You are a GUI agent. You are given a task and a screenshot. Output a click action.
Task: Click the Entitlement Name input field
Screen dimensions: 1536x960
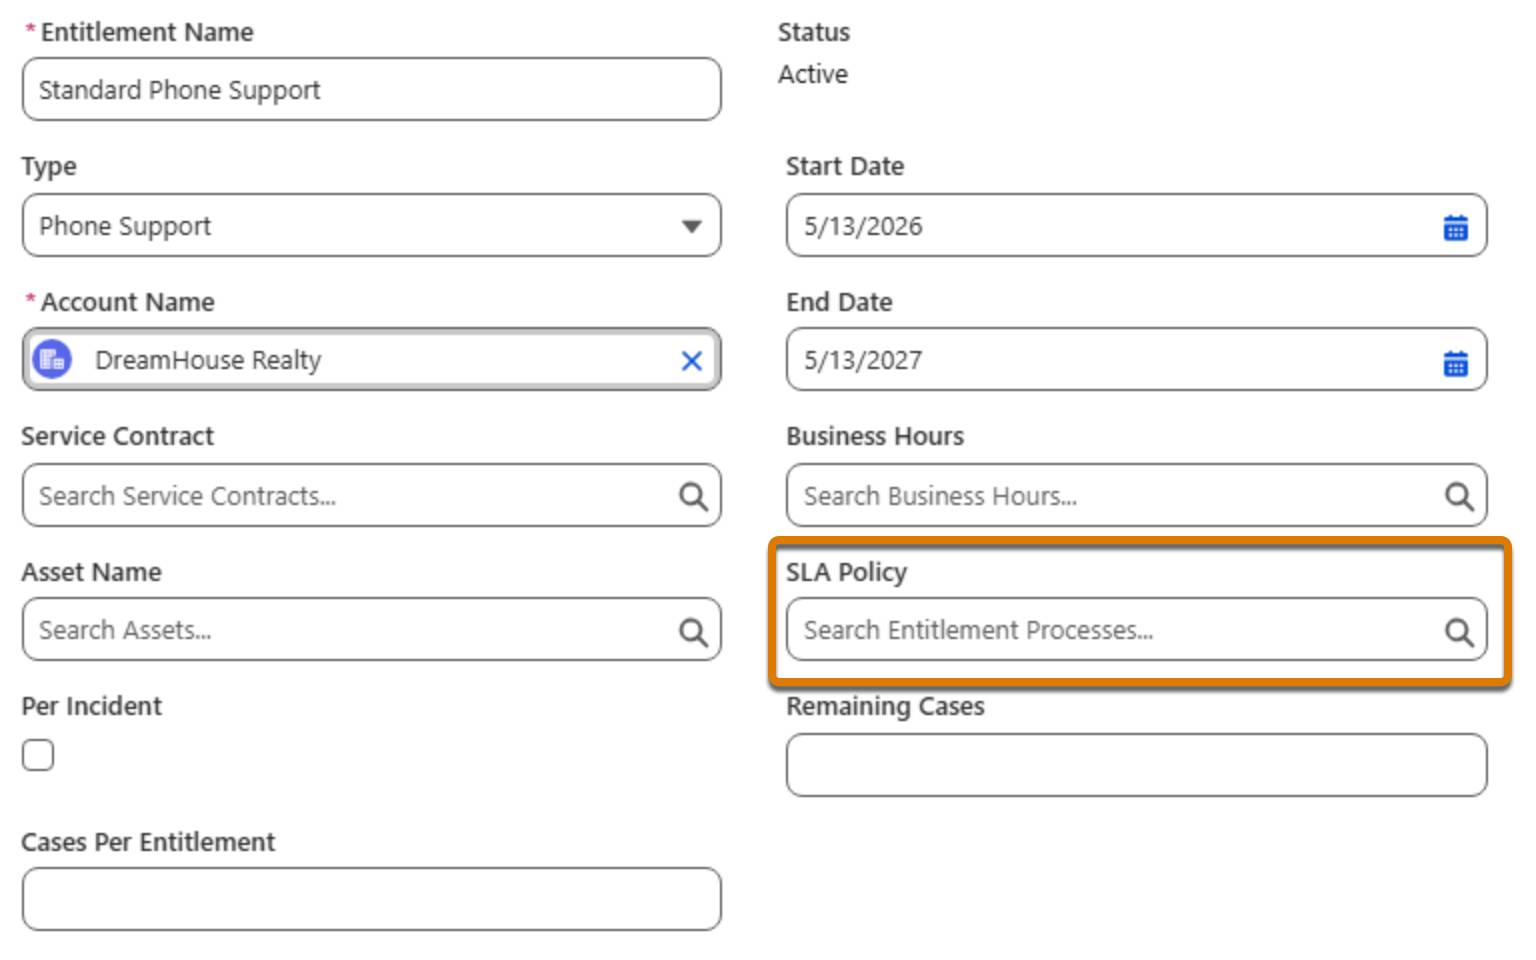[x=372, y=89]
